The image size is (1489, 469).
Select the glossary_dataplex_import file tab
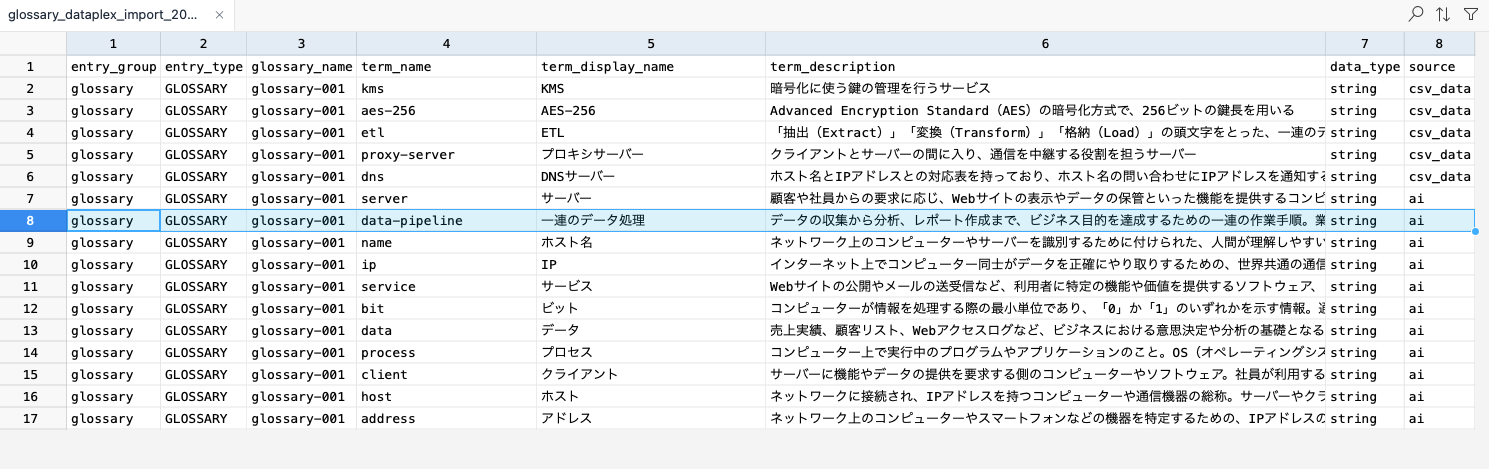click(117, 15)
